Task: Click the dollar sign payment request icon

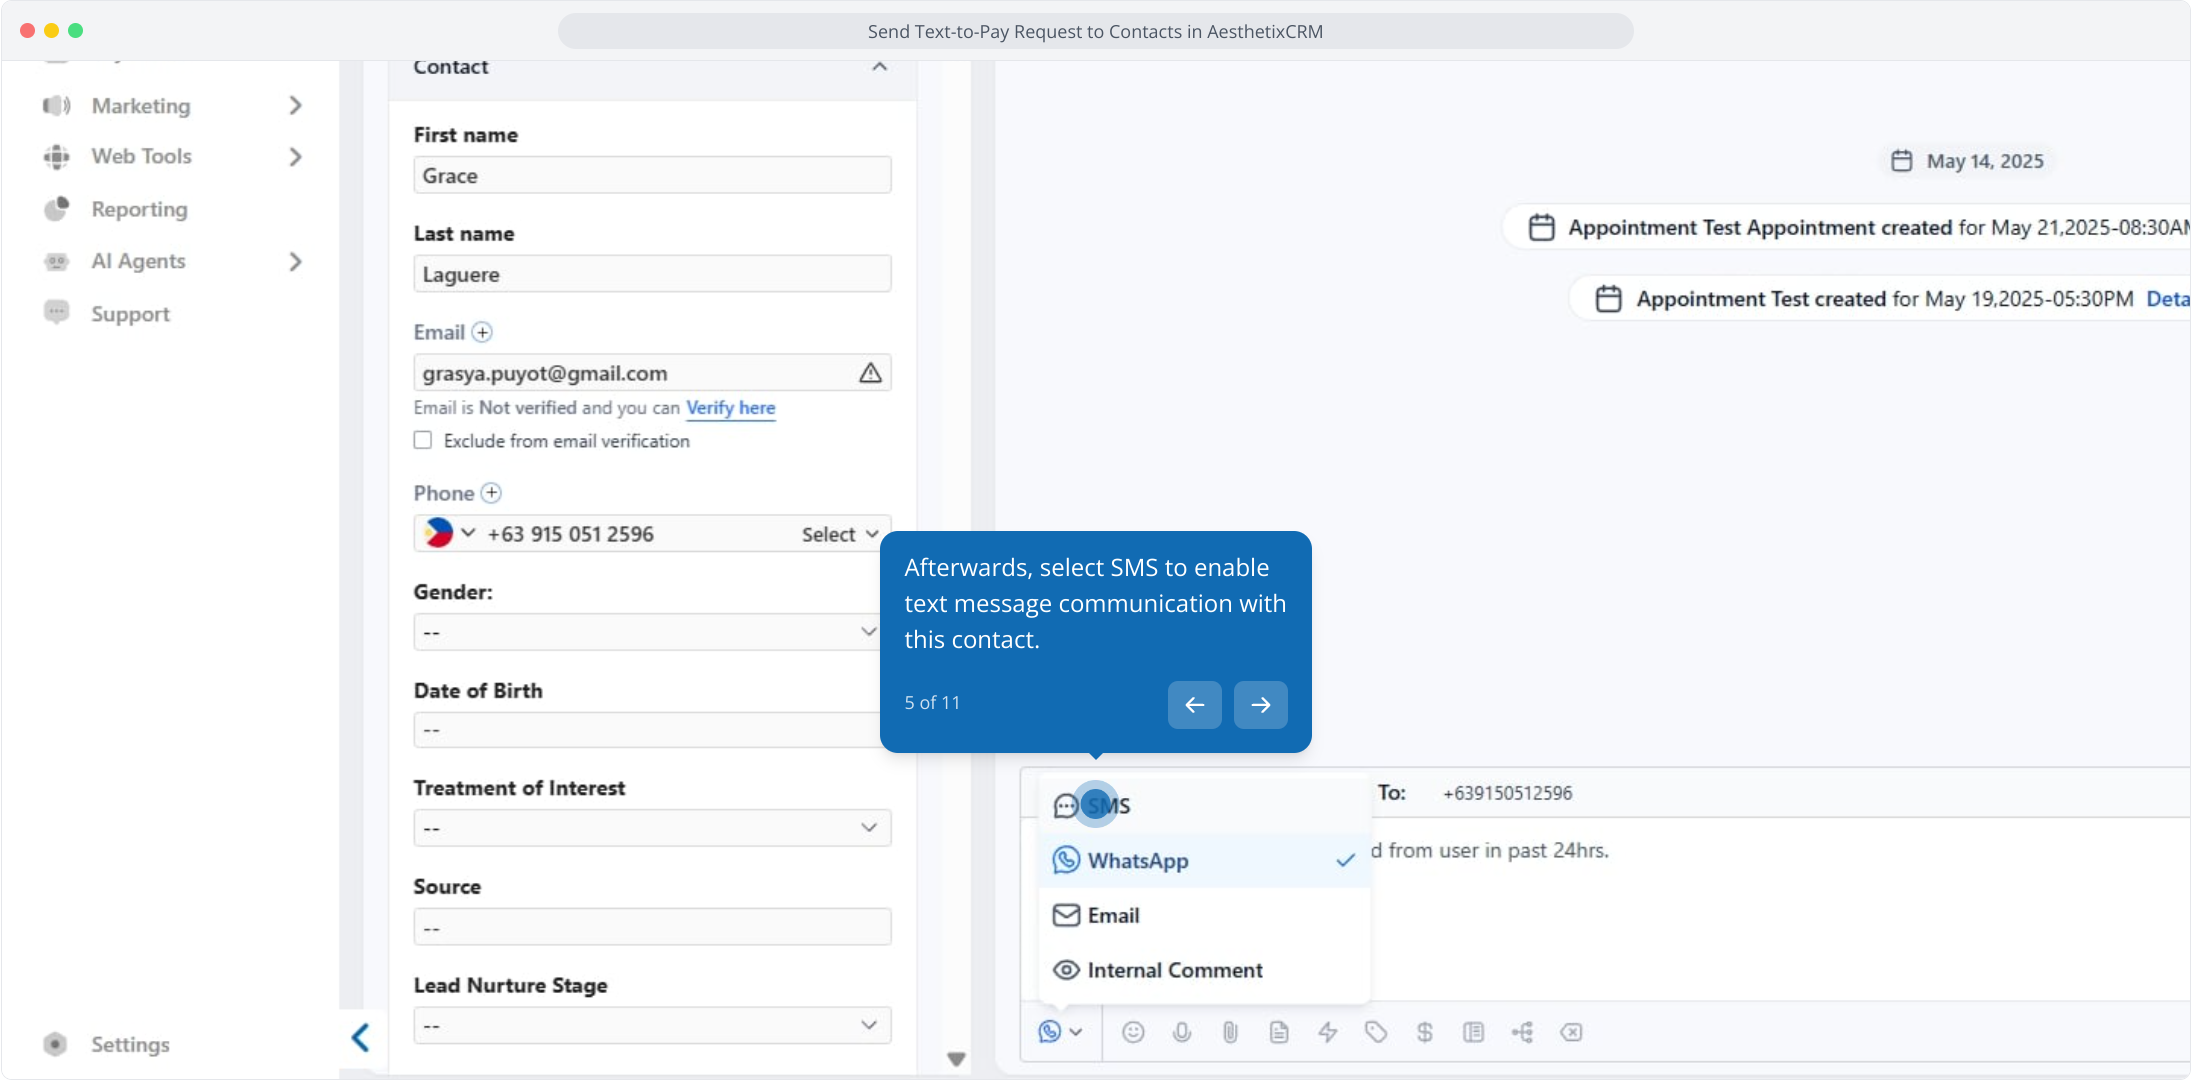Action: click(1425, 1032)
